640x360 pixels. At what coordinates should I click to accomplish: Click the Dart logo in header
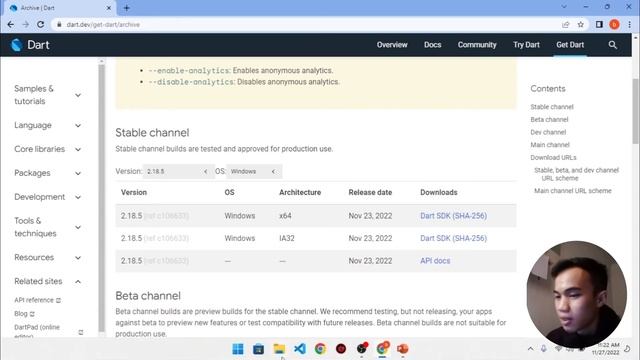(x=30, y=45)
